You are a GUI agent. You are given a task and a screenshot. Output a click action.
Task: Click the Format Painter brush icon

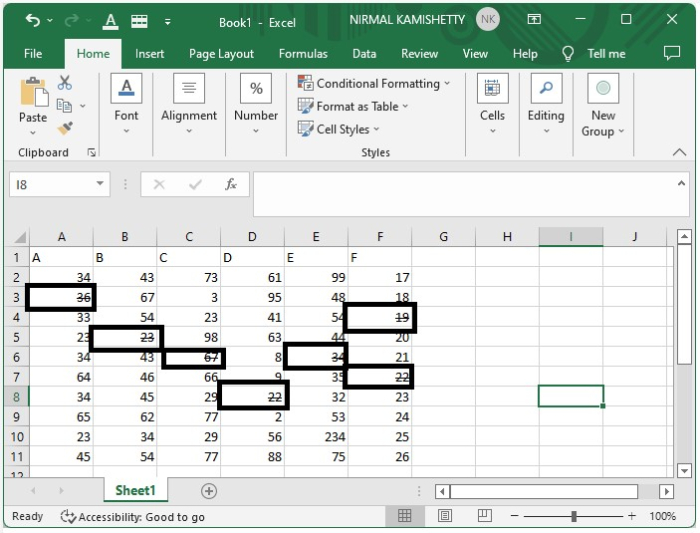65,129
